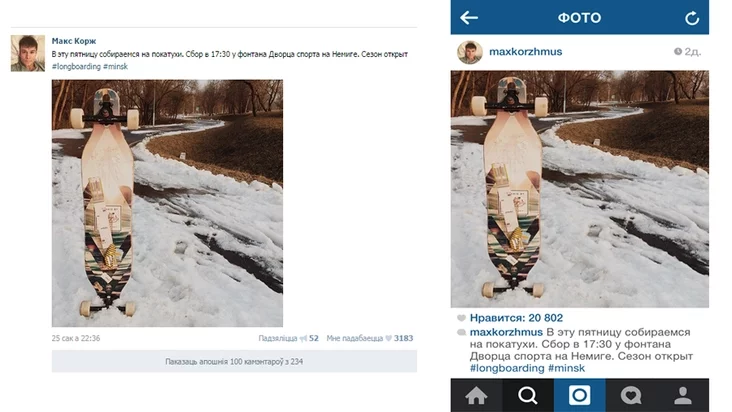Image resolution: width=732 pixels, height=412 pixels.
Task: Open the profile tab icon
Action: (683, 396)
